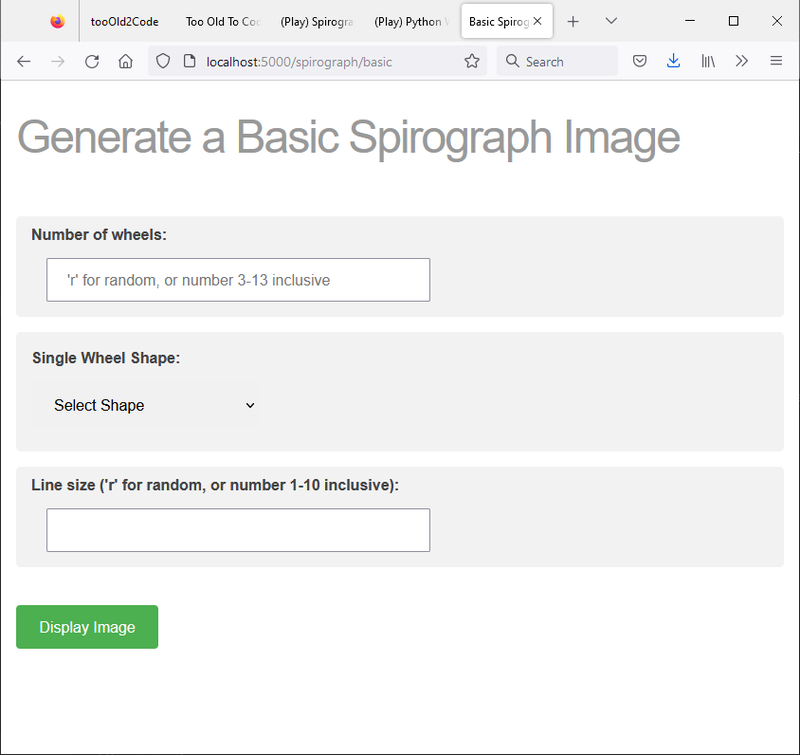Click the Line size input field
This screenshot has height=755, width=800.
click(x=238, y=530)
